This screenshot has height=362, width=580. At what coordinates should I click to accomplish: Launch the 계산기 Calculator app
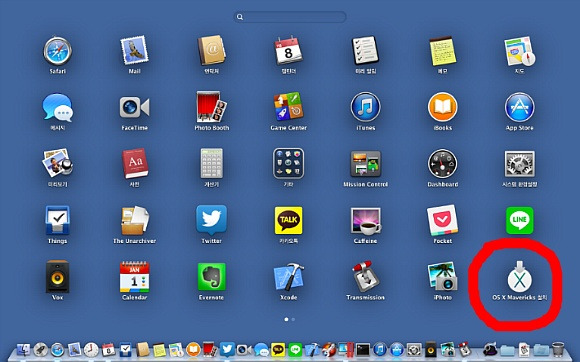click(x=212, y=163)
